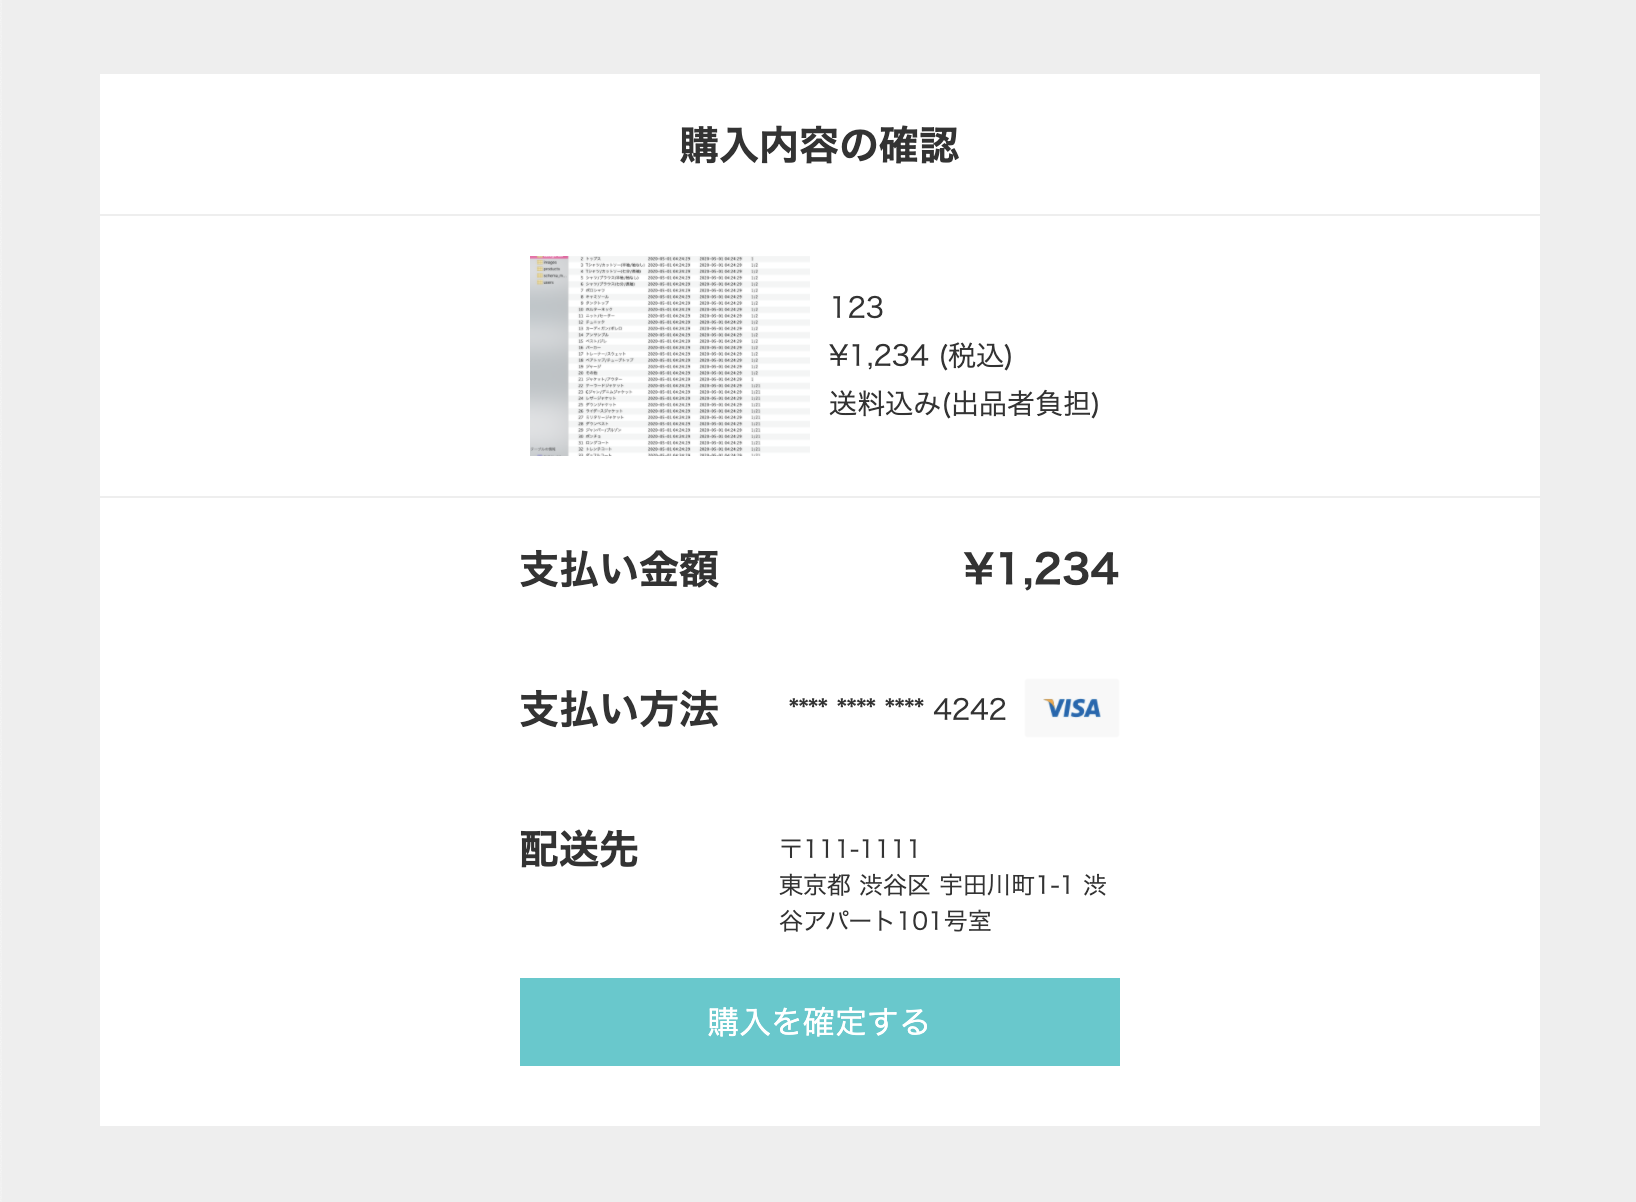Click the 配送先 label
The width and height of the screenshot is (1636, 1202).
[579, 849]
